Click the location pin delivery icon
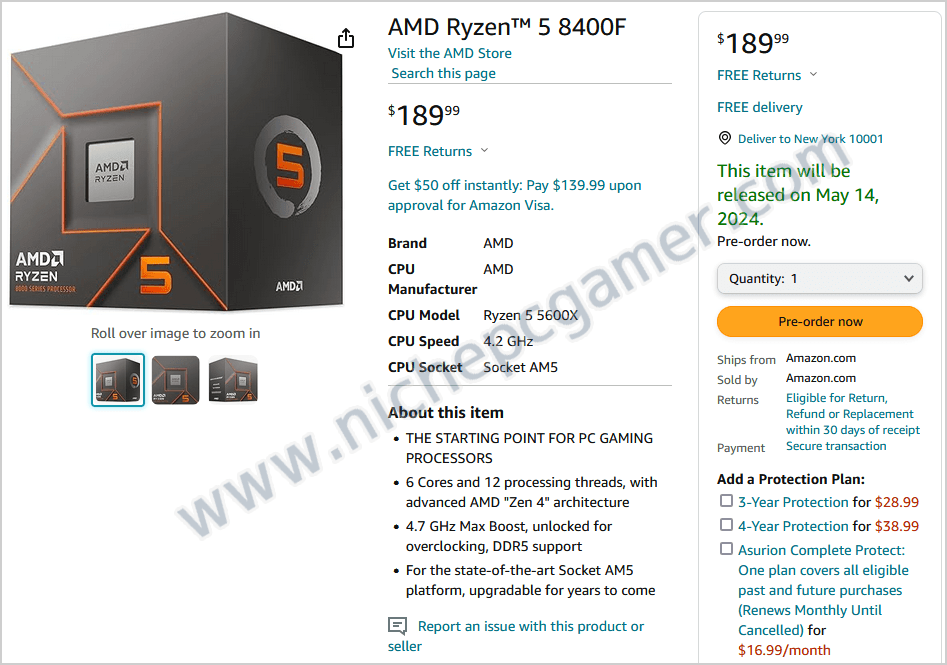 [725, 138]
